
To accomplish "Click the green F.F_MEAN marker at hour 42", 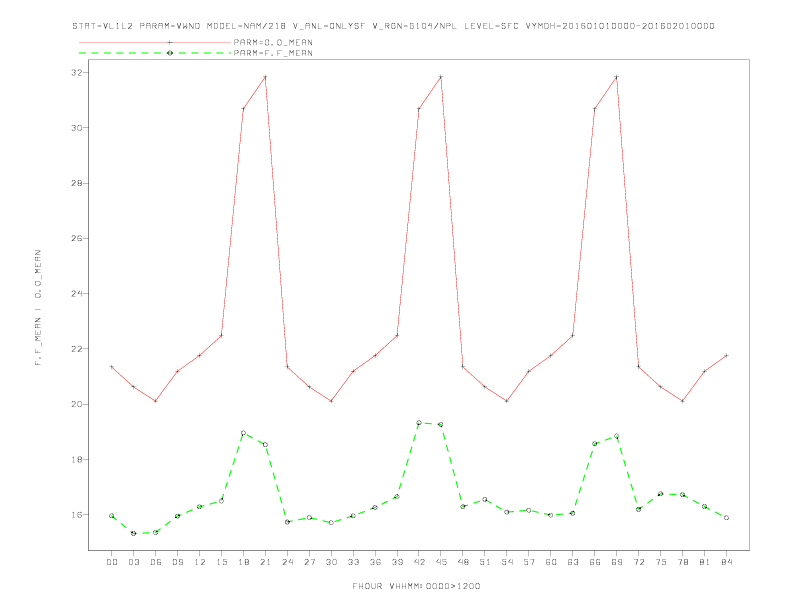I will pos(419,423).
